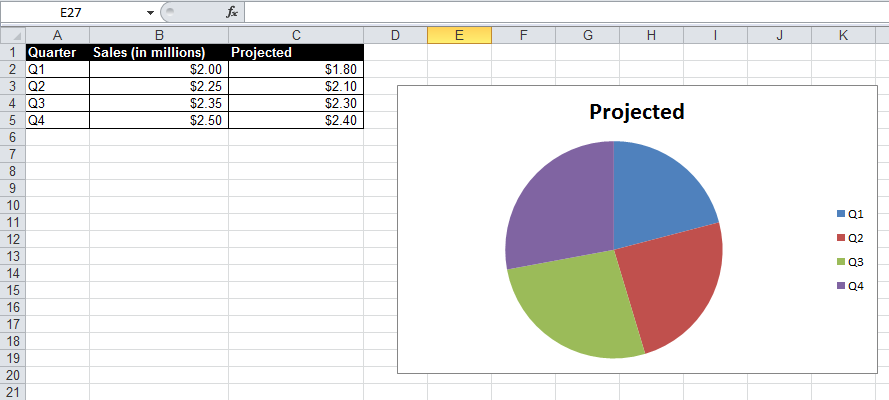Select column J header

(x=780, y=35)
